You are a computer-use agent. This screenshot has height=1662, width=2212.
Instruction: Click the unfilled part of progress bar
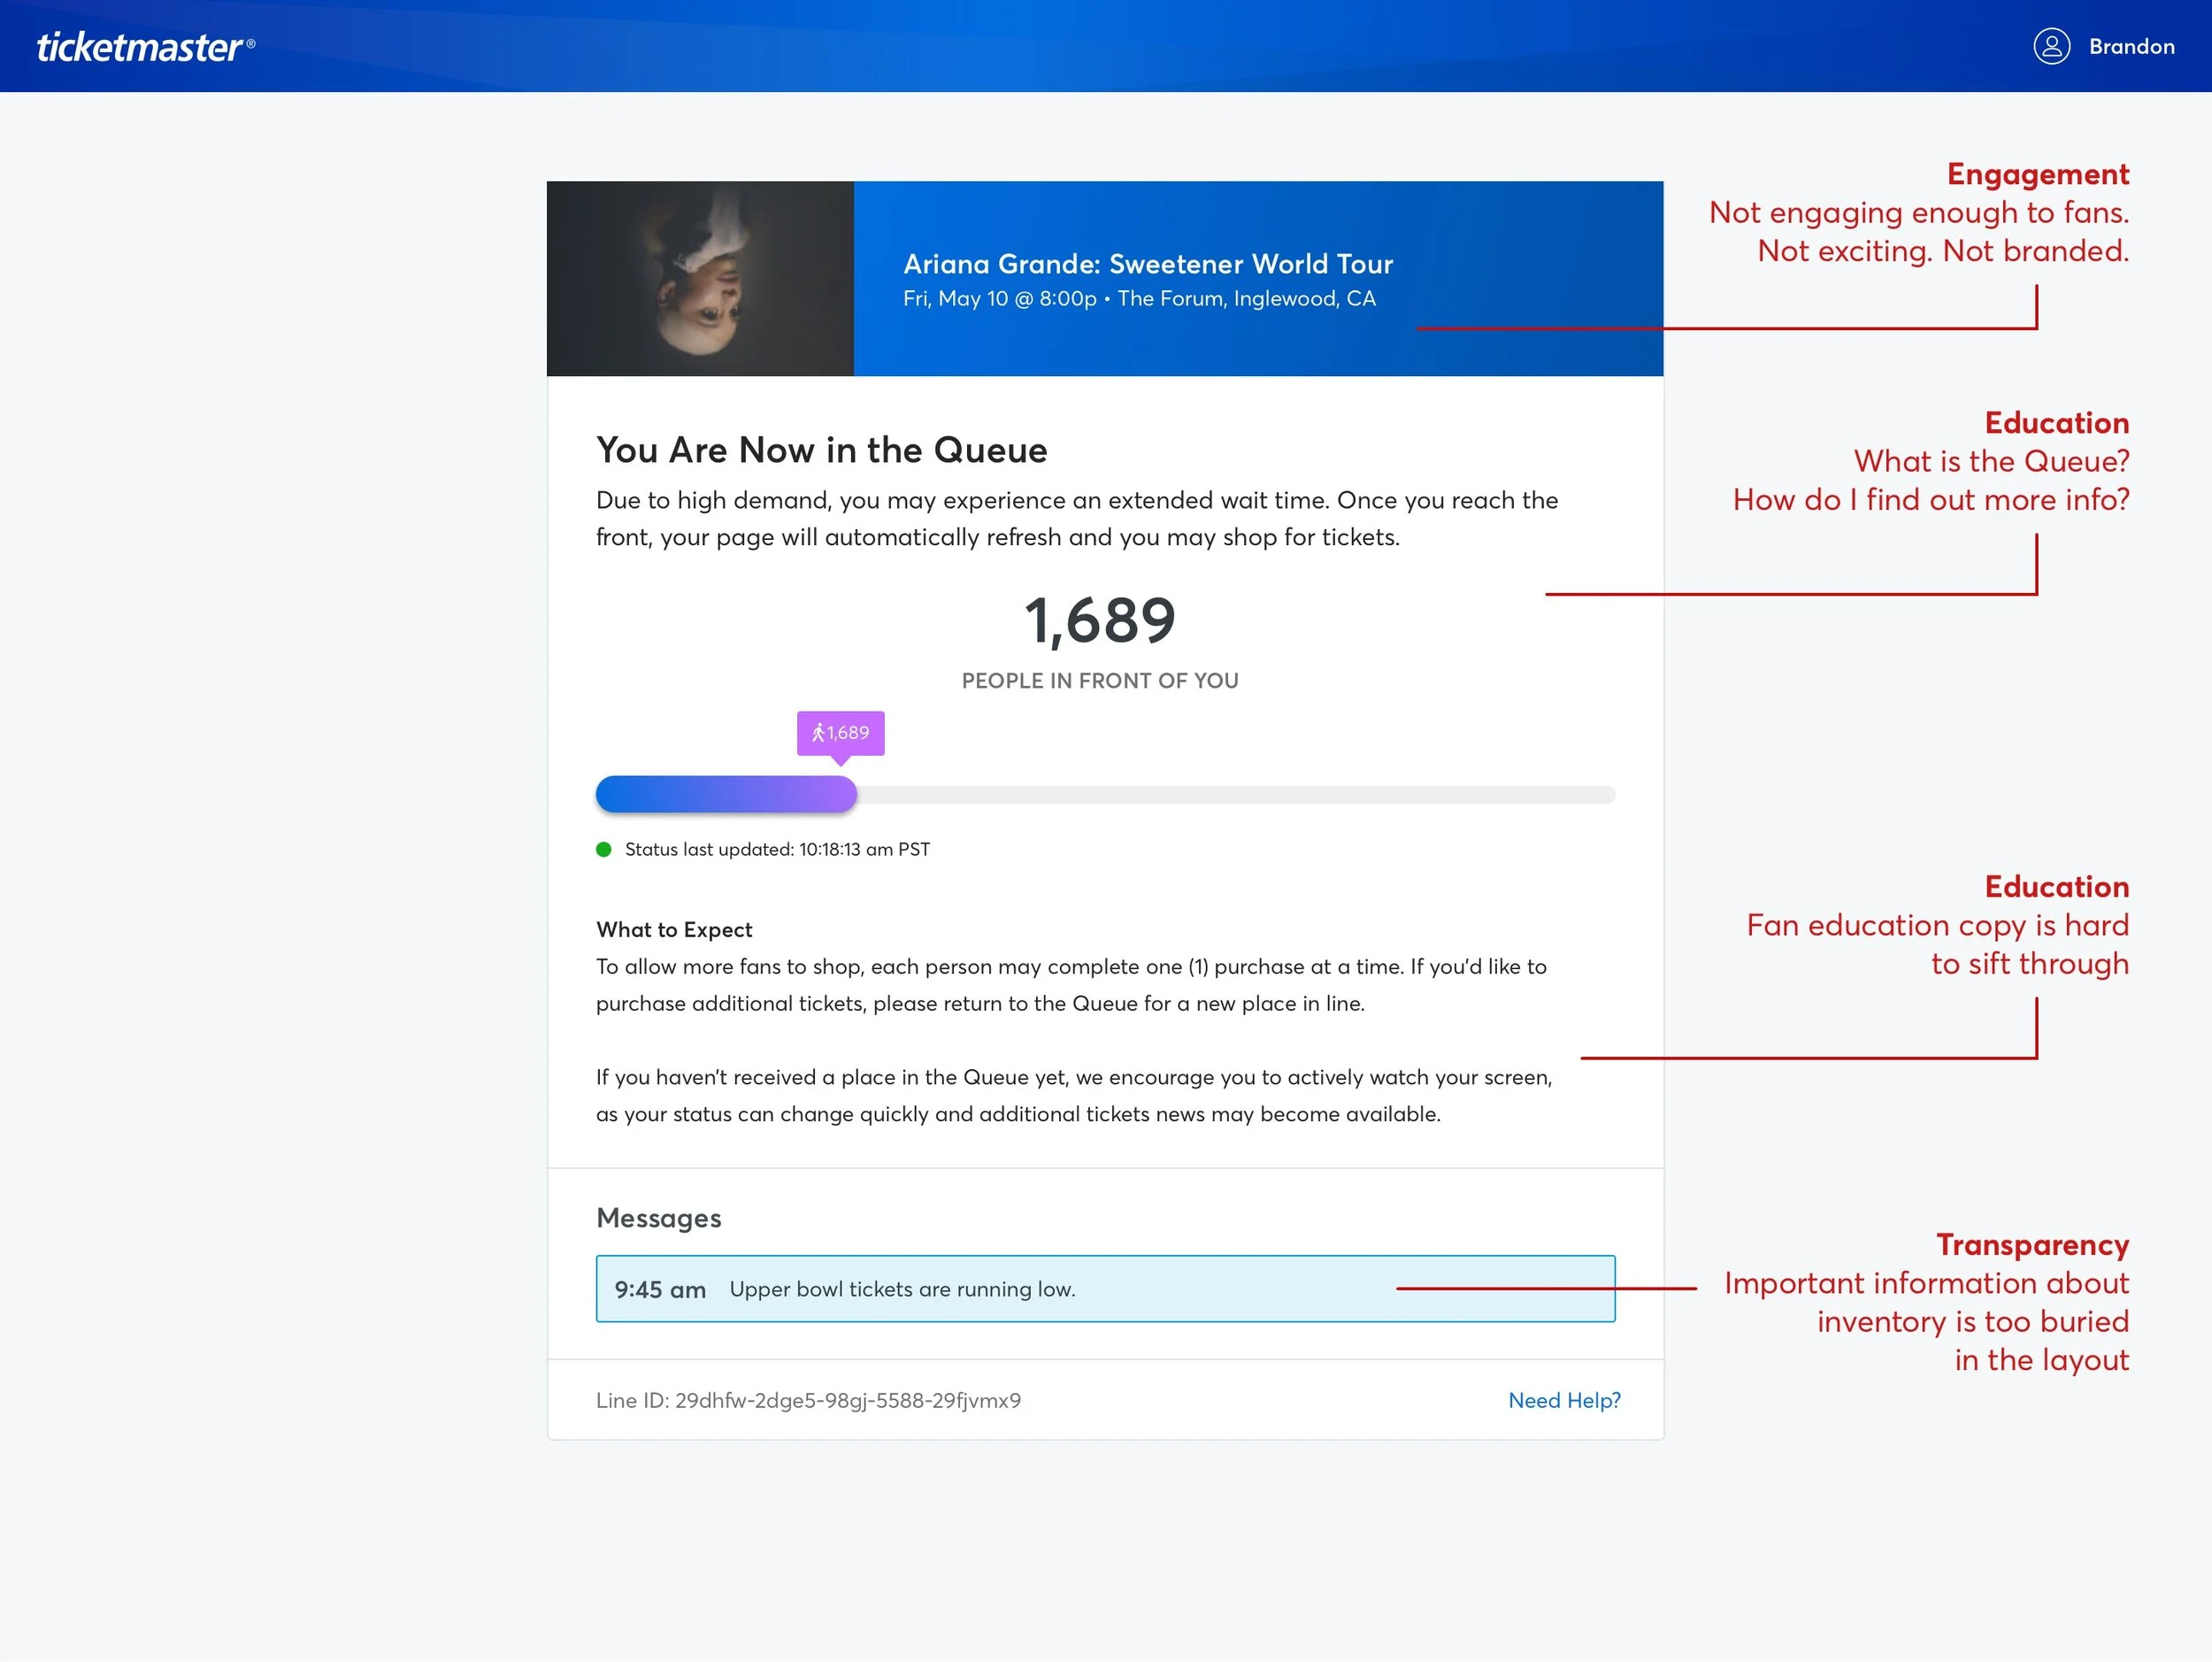coord(1235,795)
